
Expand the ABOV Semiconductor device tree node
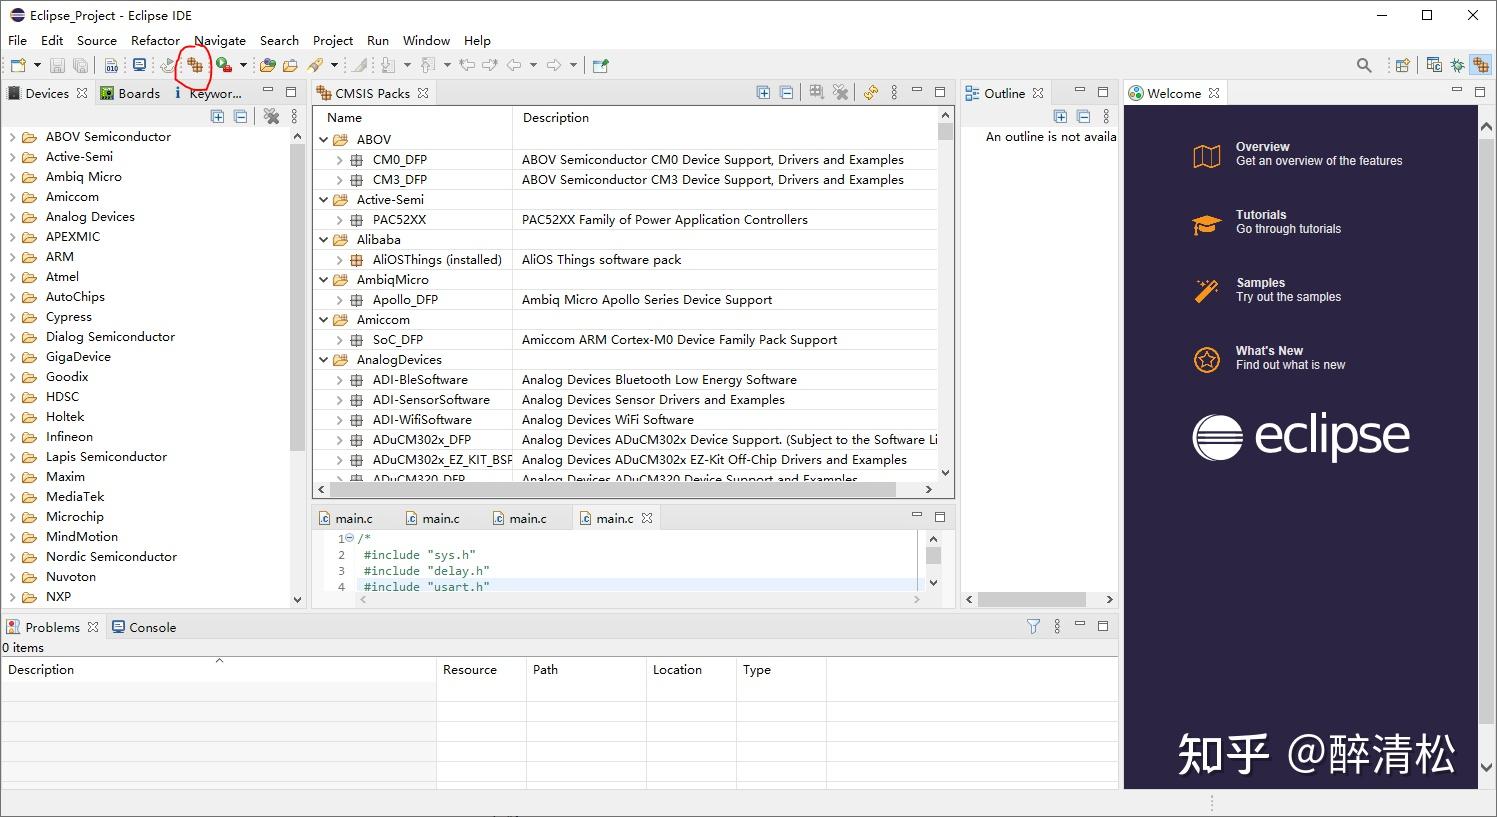click(12, 136)
